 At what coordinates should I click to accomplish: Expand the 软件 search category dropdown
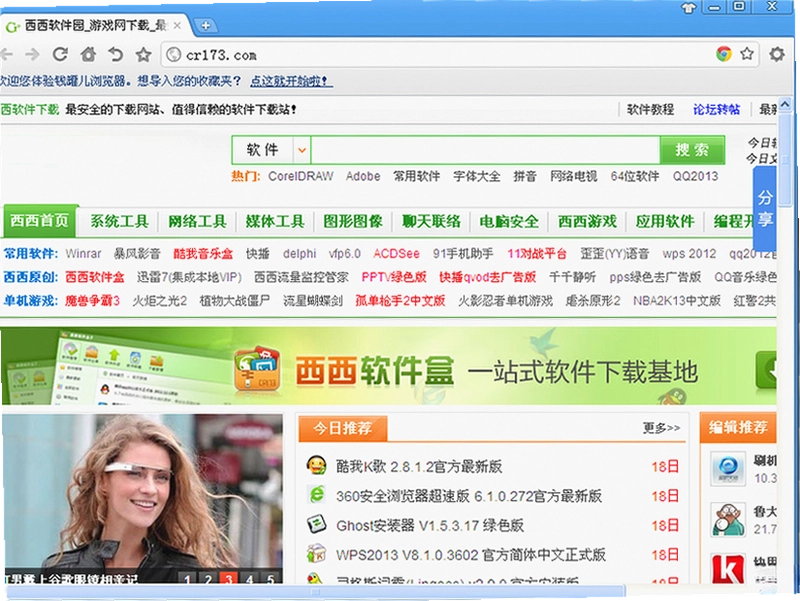(x=302, y=150)
